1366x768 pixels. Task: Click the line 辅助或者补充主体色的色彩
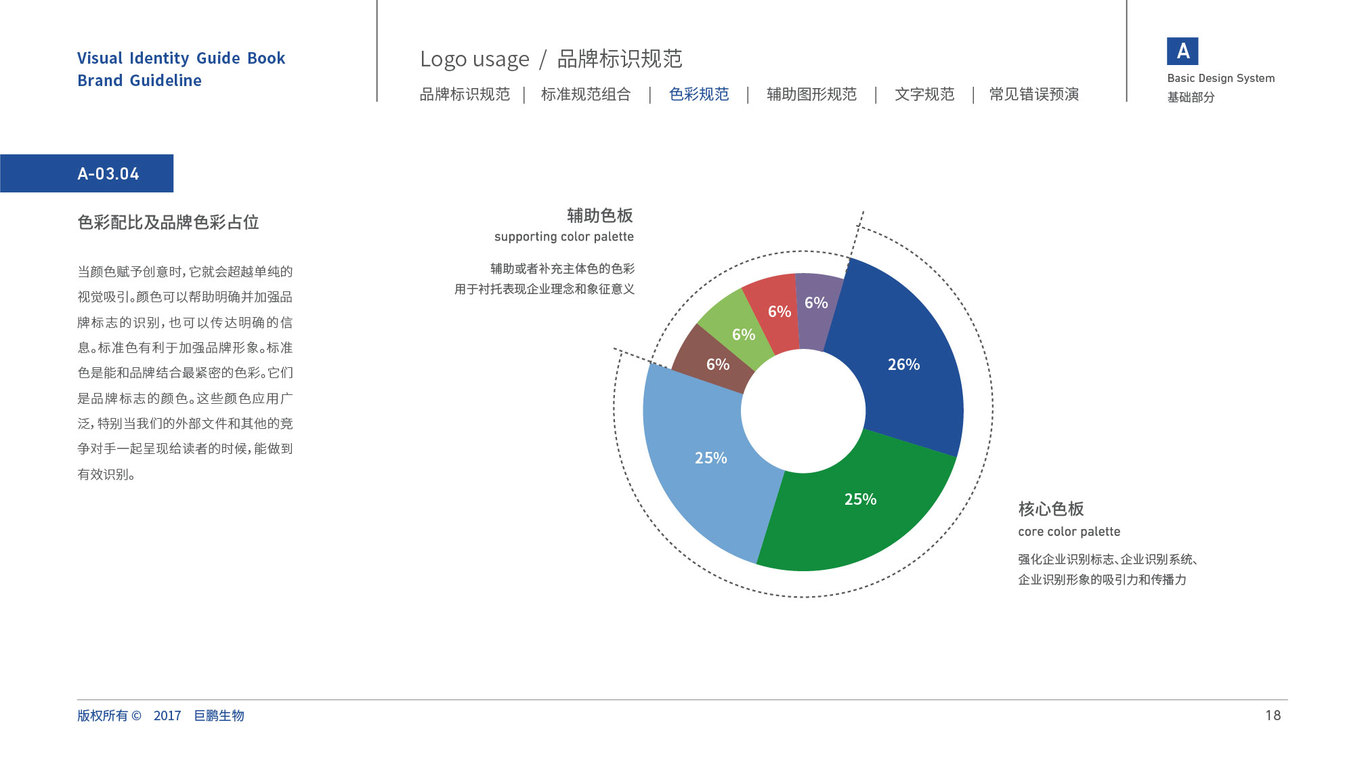(x=562, y=269)
